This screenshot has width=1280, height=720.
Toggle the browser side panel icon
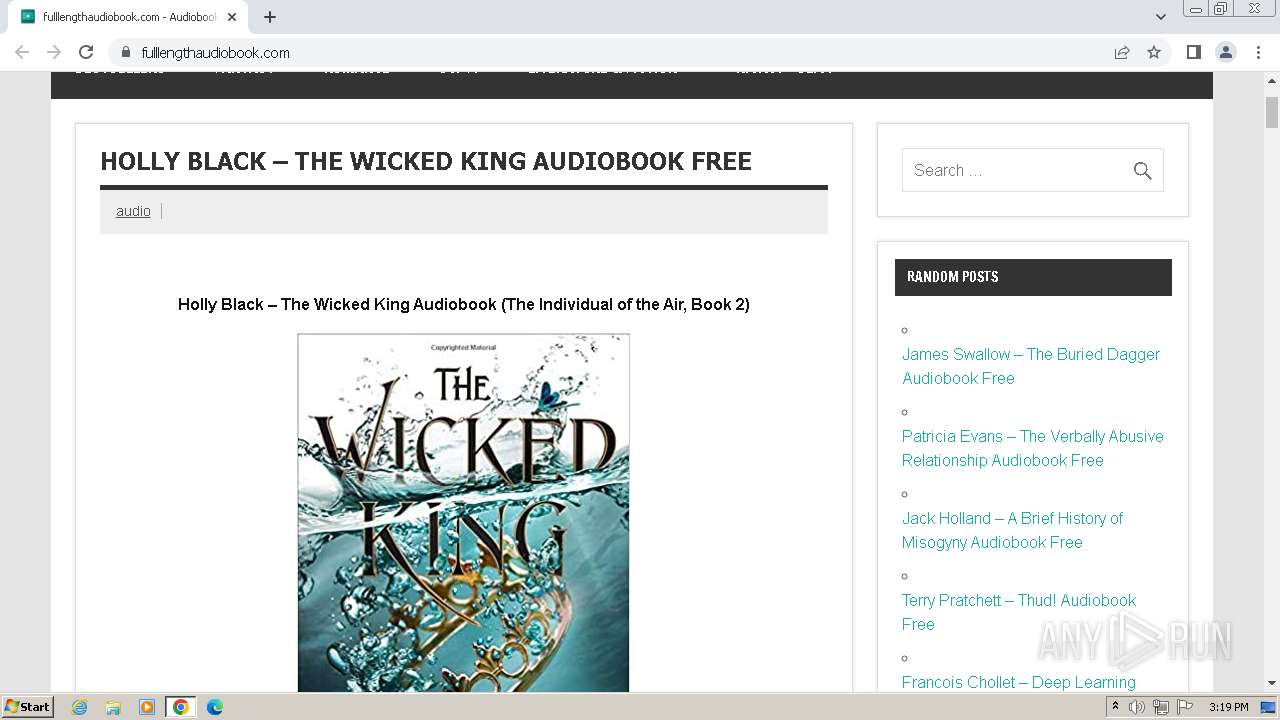(x=1193, y=52)
